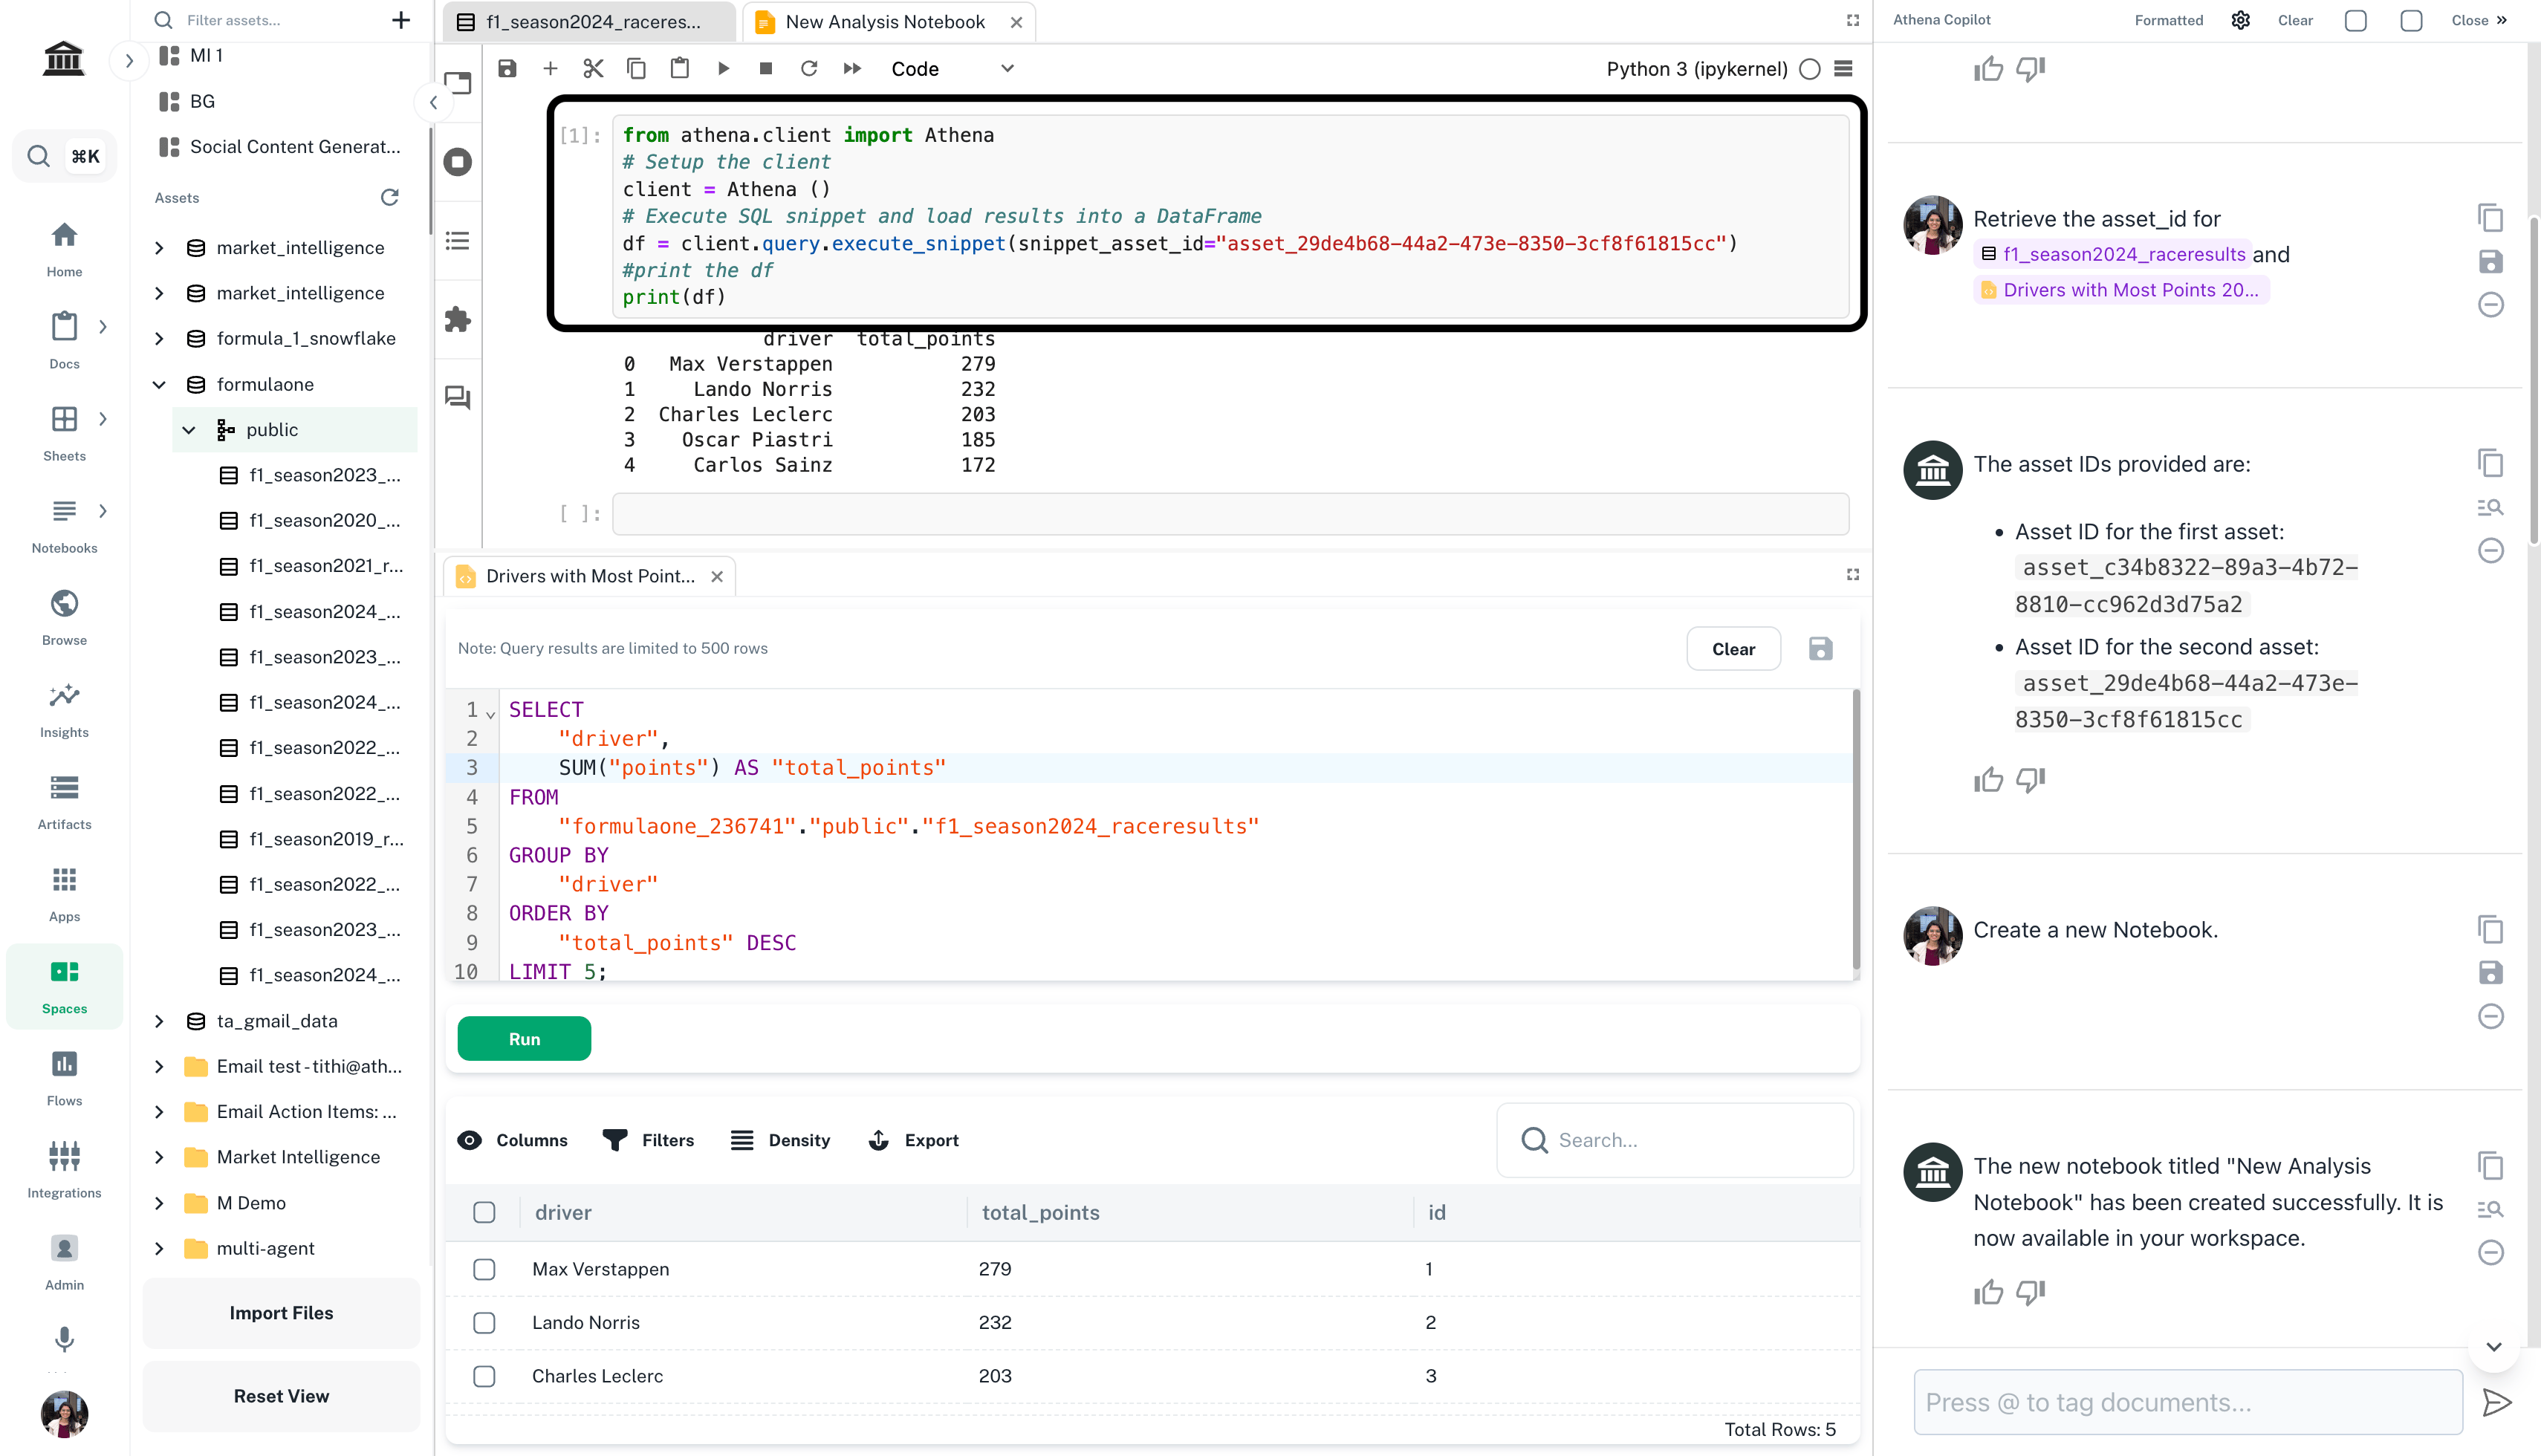Image resolution: width=2541 pixels, height=1456 pixels.
Task: Open the extensions puzzle piece panel
Action: click(458, 319)
